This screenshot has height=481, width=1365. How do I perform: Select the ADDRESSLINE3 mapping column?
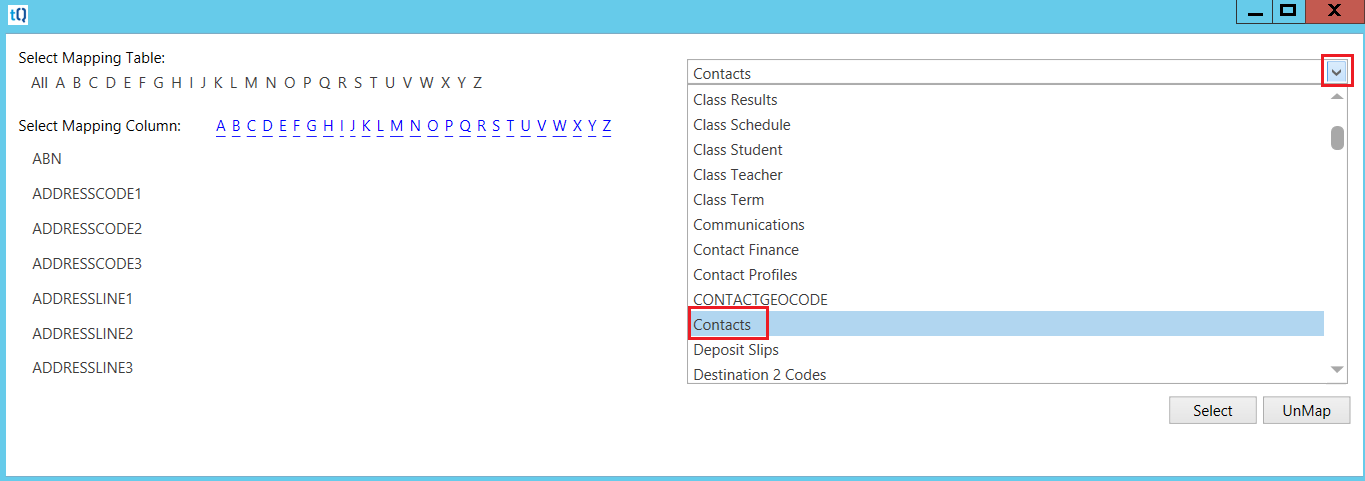coord(83,368)
